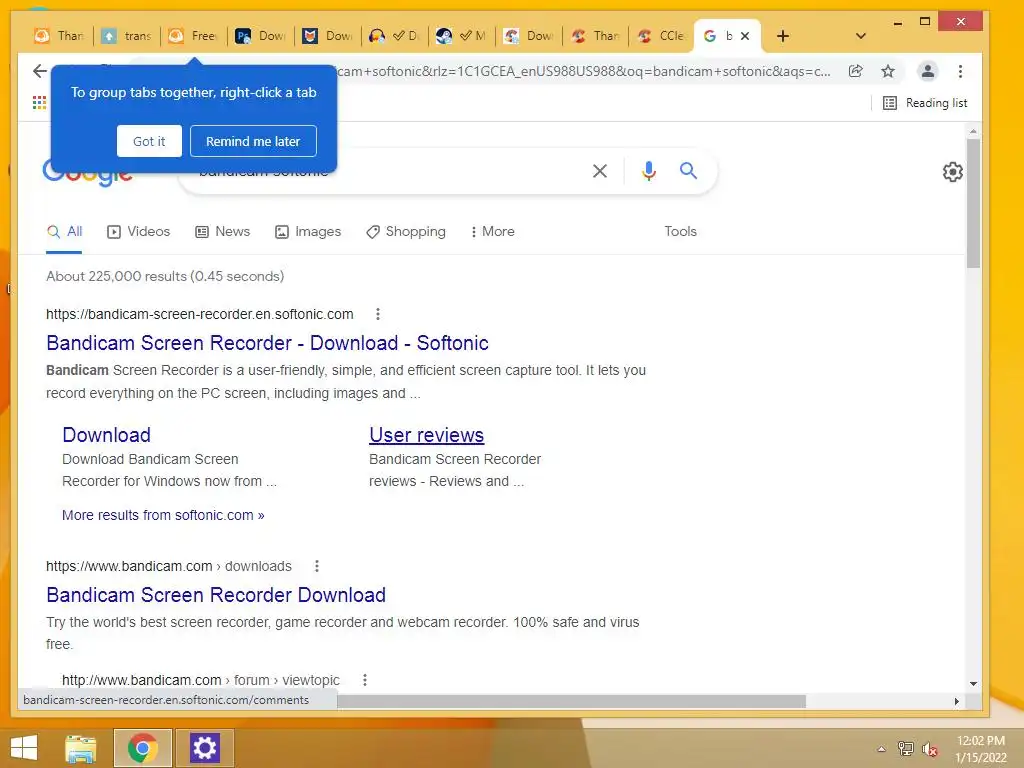Close the active Google tab
Viewport: 1024px width, 768px height.
[x=744, y=36]
